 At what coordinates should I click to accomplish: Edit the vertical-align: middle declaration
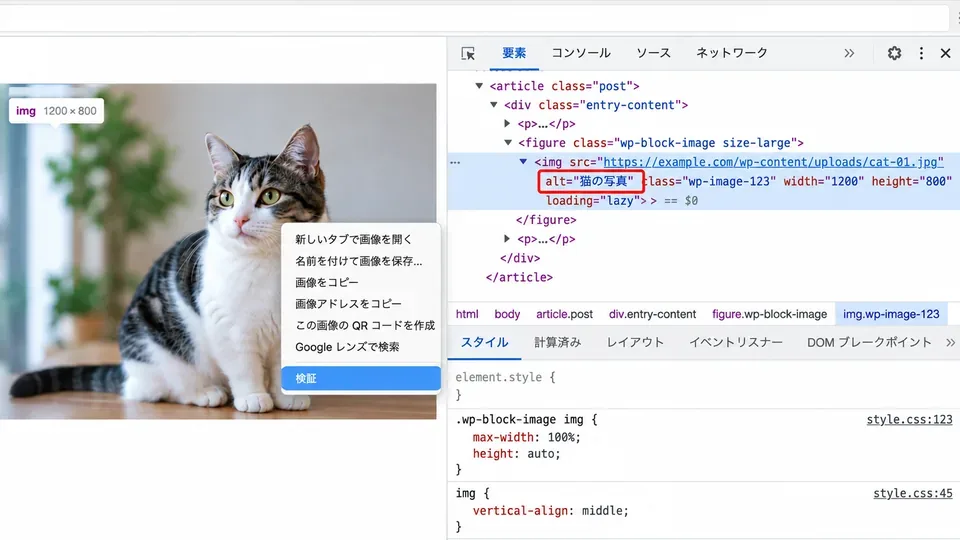tap(550, 511)
